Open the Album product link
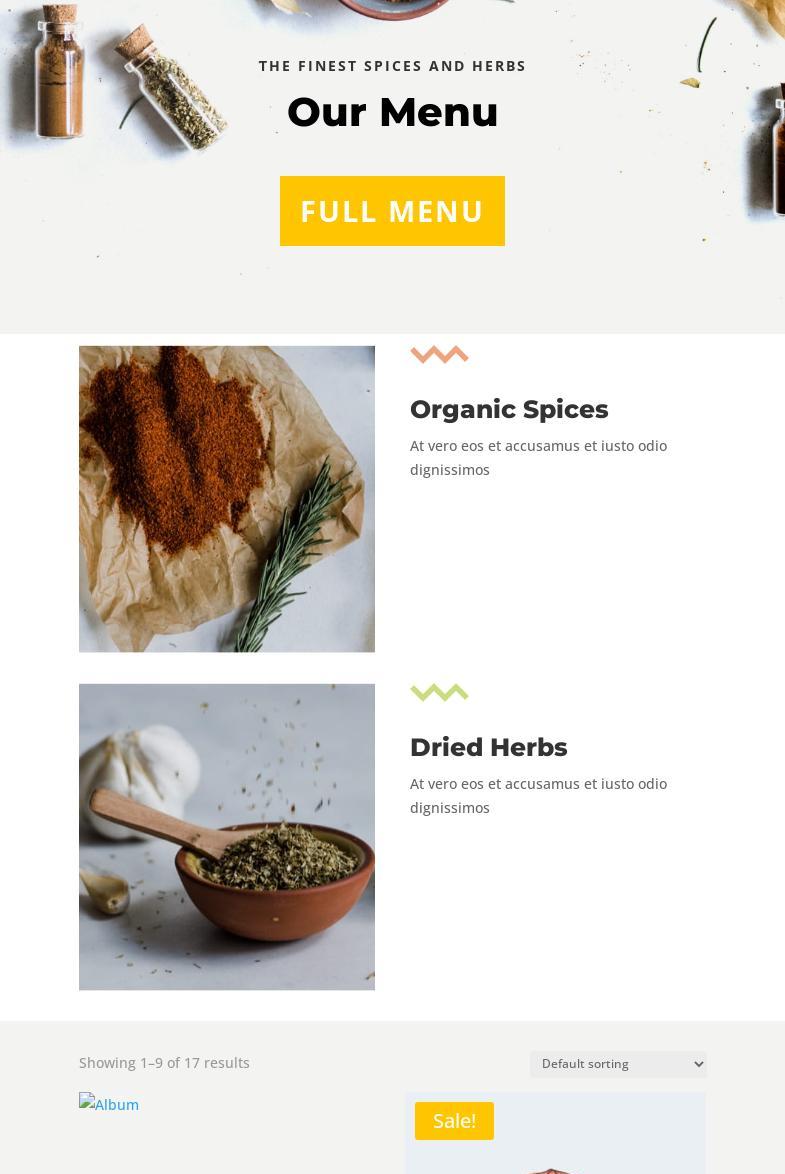This screenshot has height=1174, width=785. (109, 1104)
